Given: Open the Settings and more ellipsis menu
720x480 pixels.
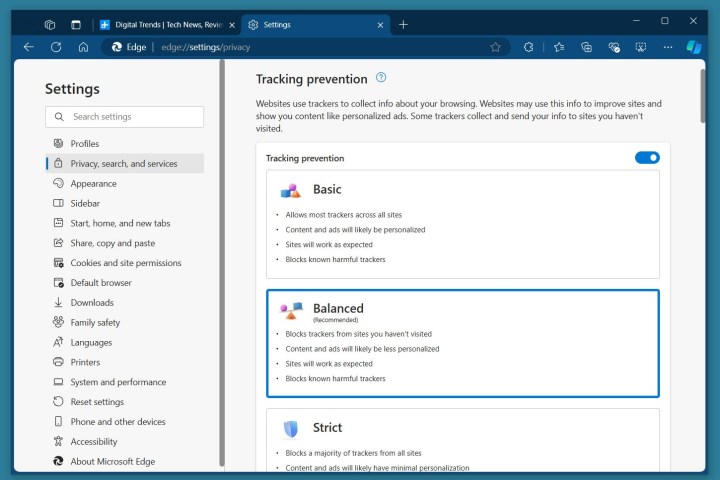Looking at the screenshot, I should click(x=667, y=46).
